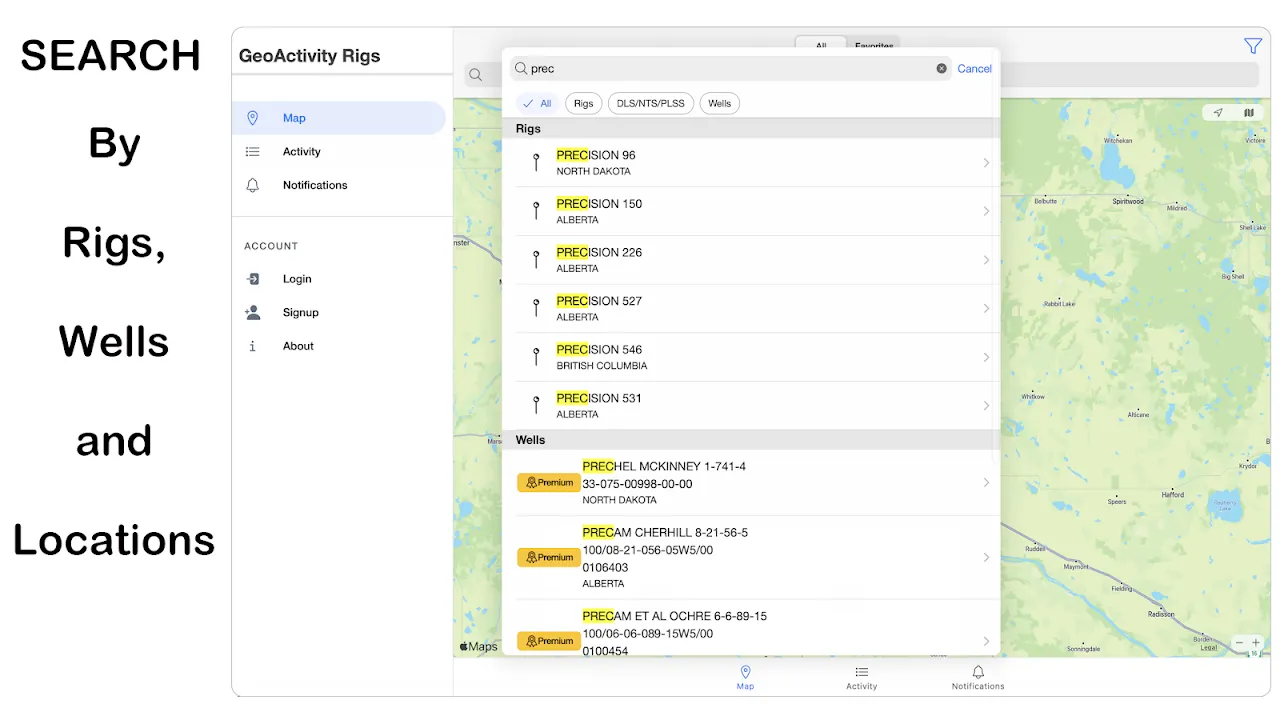Select the All filter chip

(537, 103)
